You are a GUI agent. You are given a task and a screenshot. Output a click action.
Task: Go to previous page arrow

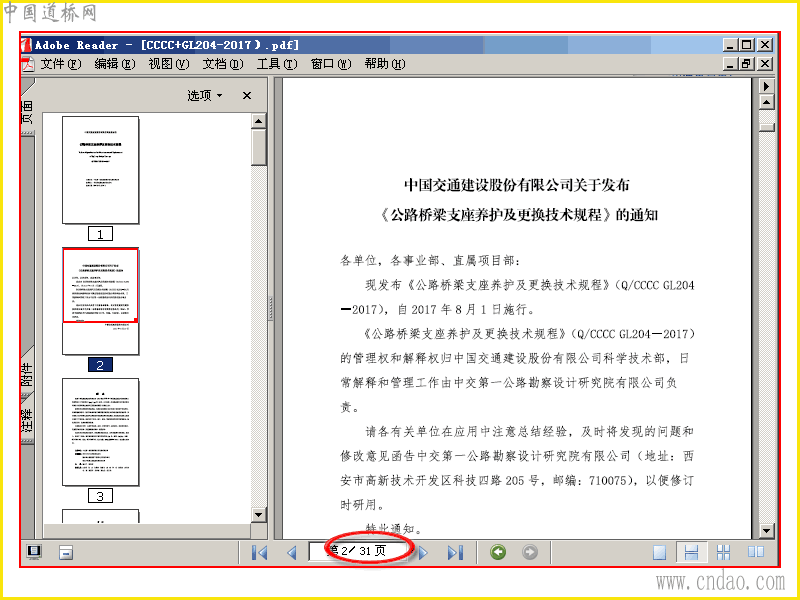pos(291,553)
